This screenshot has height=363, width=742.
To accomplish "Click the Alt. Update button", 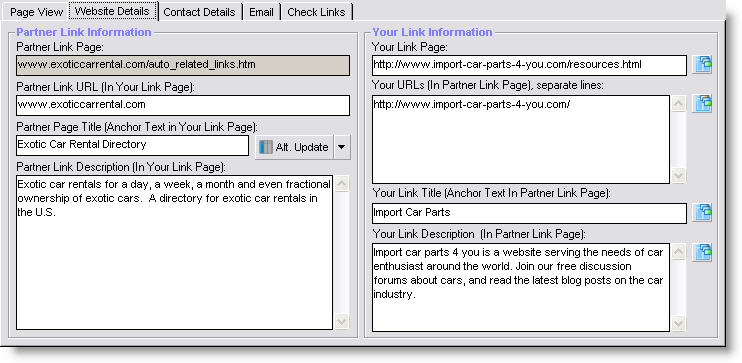I will 294,147.
